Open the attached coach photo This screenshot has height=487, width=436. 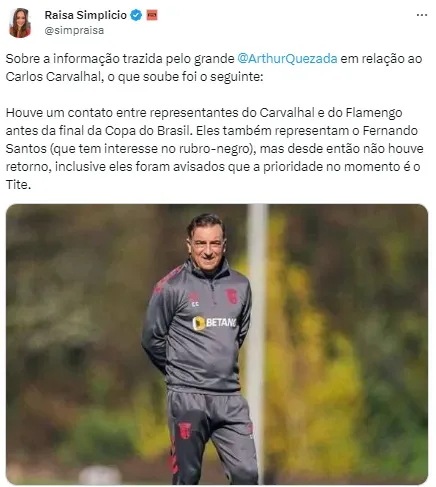point(217,344)
